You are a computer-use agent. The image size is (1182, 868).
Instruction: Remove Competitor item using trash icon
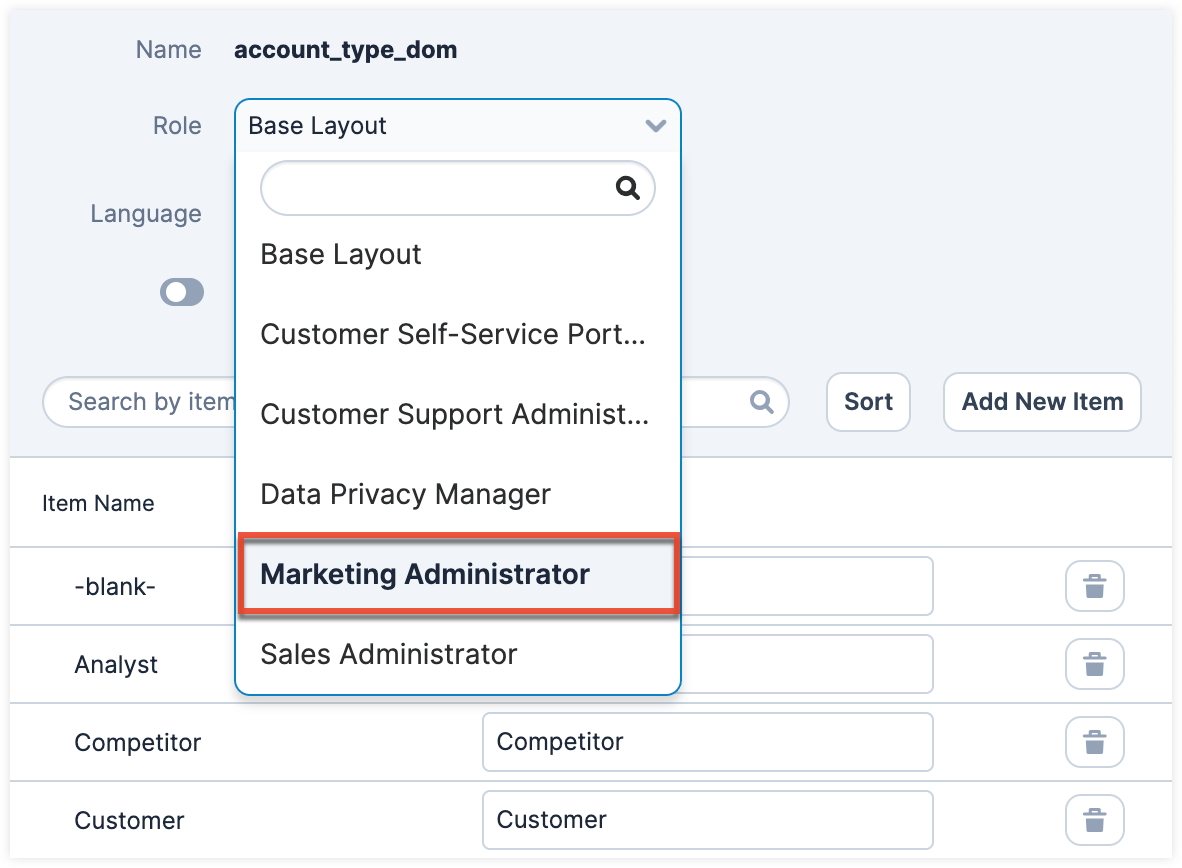[1095, 742]
